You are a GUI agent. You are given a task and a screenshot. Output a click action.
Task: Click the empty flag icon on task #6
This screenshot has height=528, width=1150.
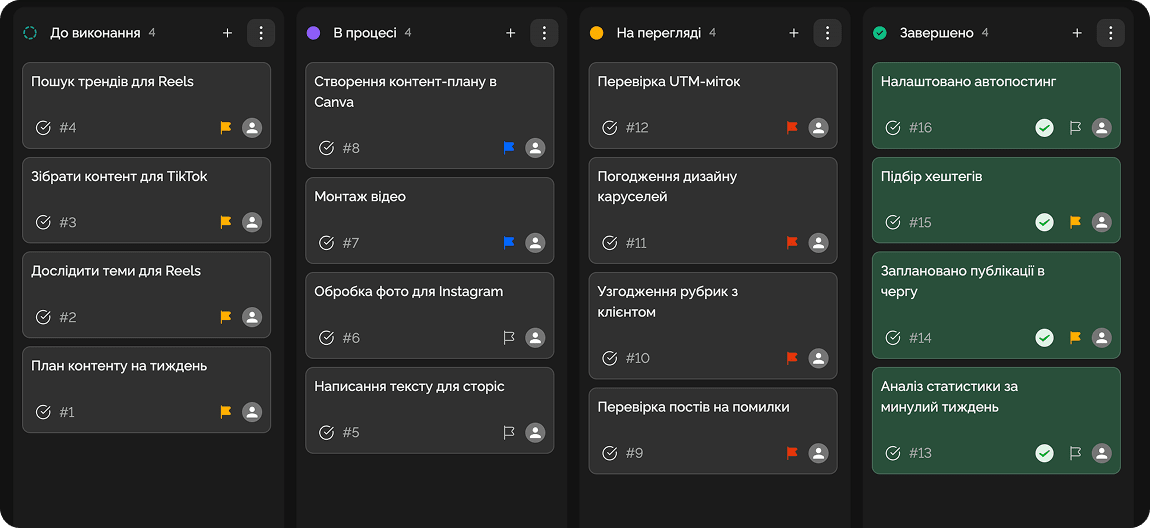tap(509, 338)
